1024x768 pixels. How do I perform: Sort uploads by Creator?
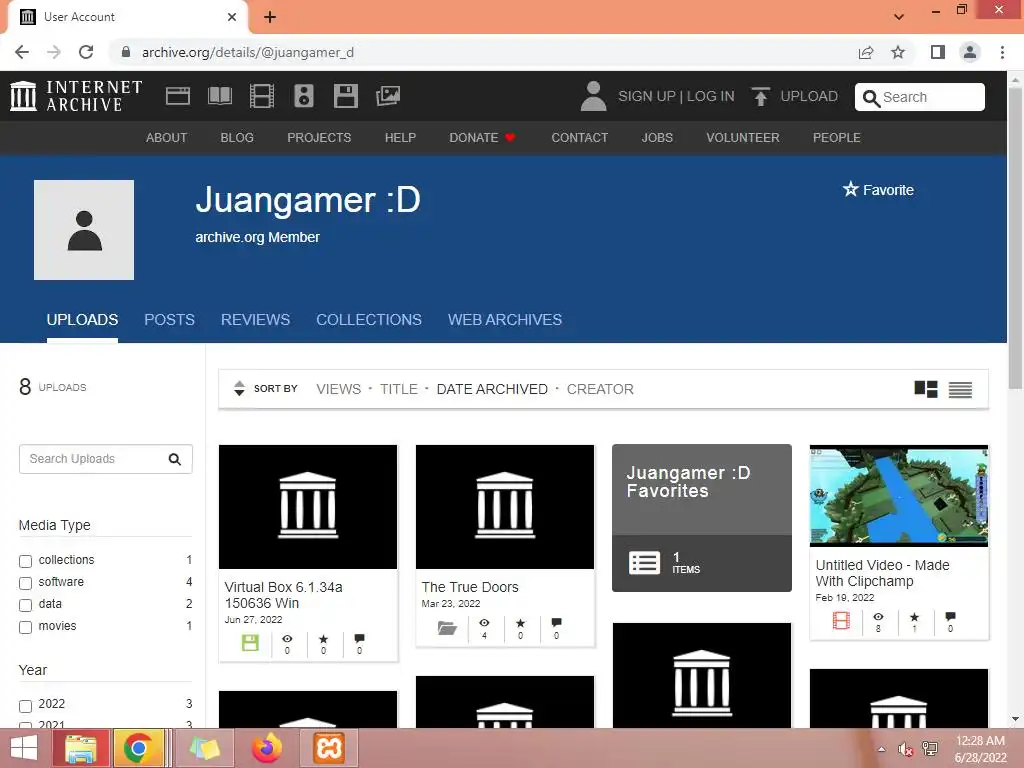600,389
